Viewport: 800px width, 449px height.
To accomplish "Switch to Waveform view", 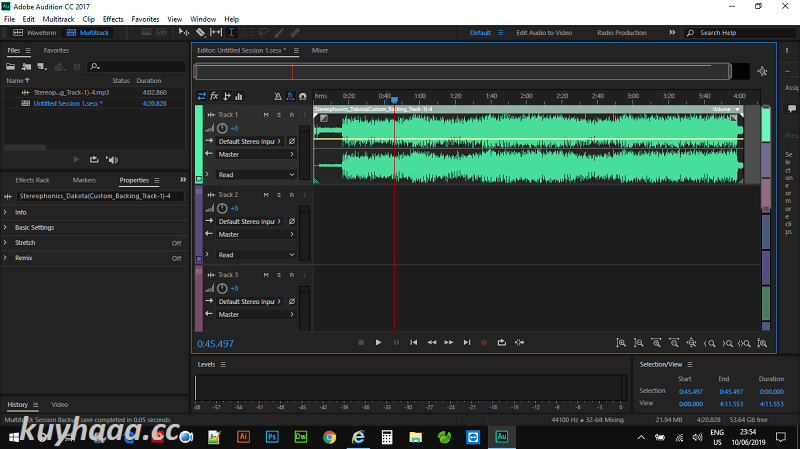I will (x=35, y=32).
